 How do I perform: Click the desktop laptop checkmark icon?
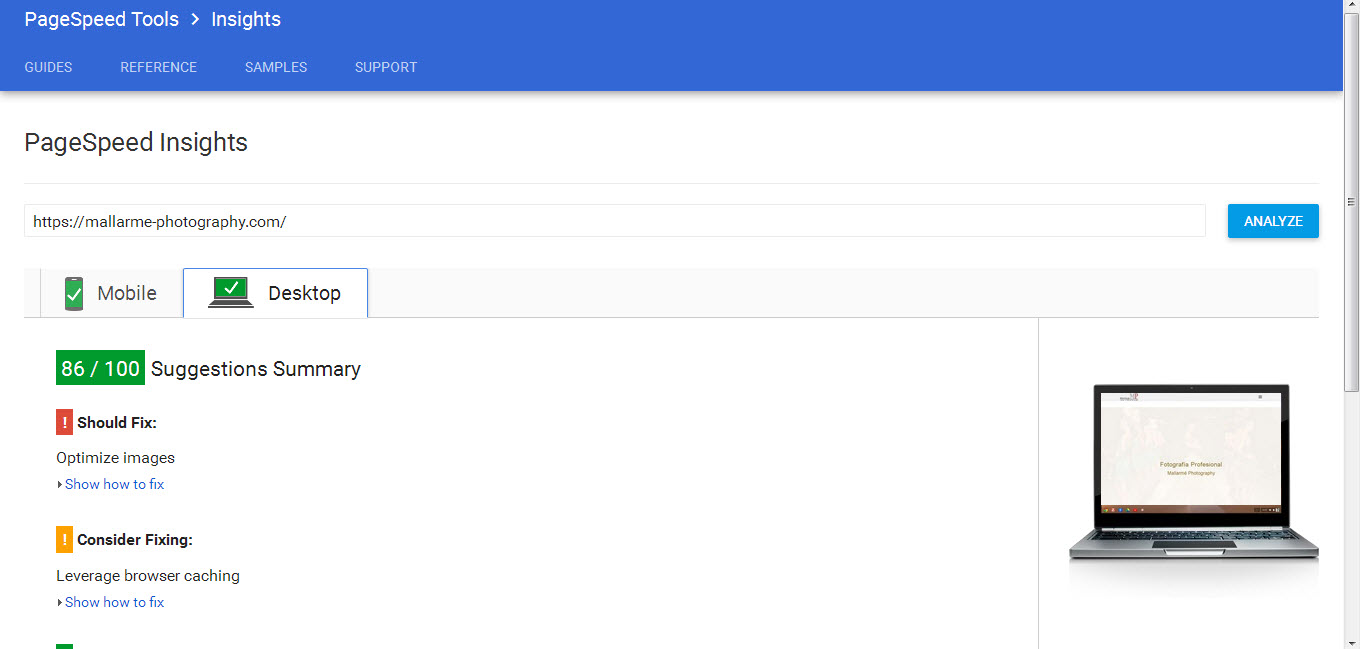[231, 292]
